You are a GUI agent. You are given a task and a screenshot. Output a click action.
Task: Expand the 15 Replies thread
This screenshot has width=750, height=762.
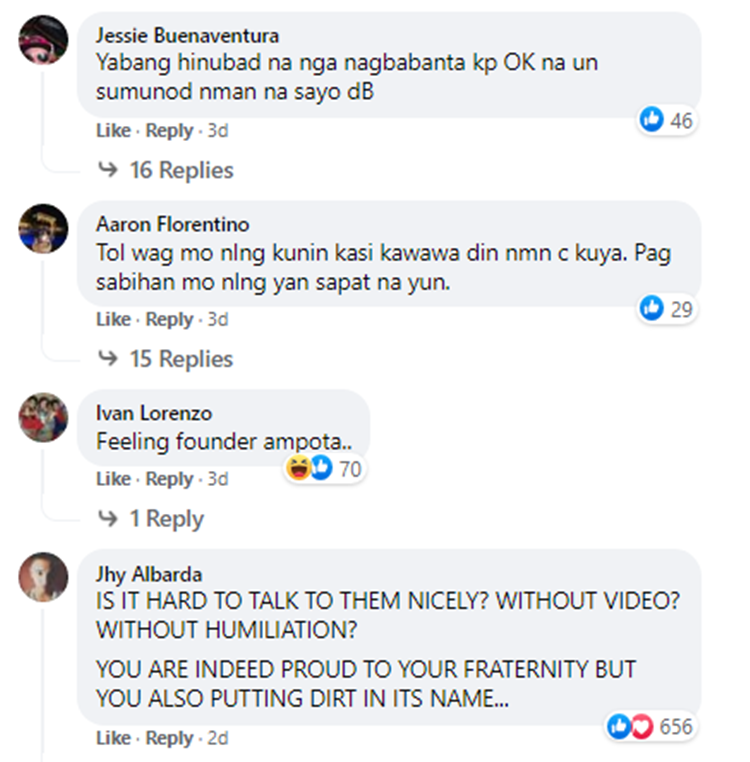click(181, 359)
